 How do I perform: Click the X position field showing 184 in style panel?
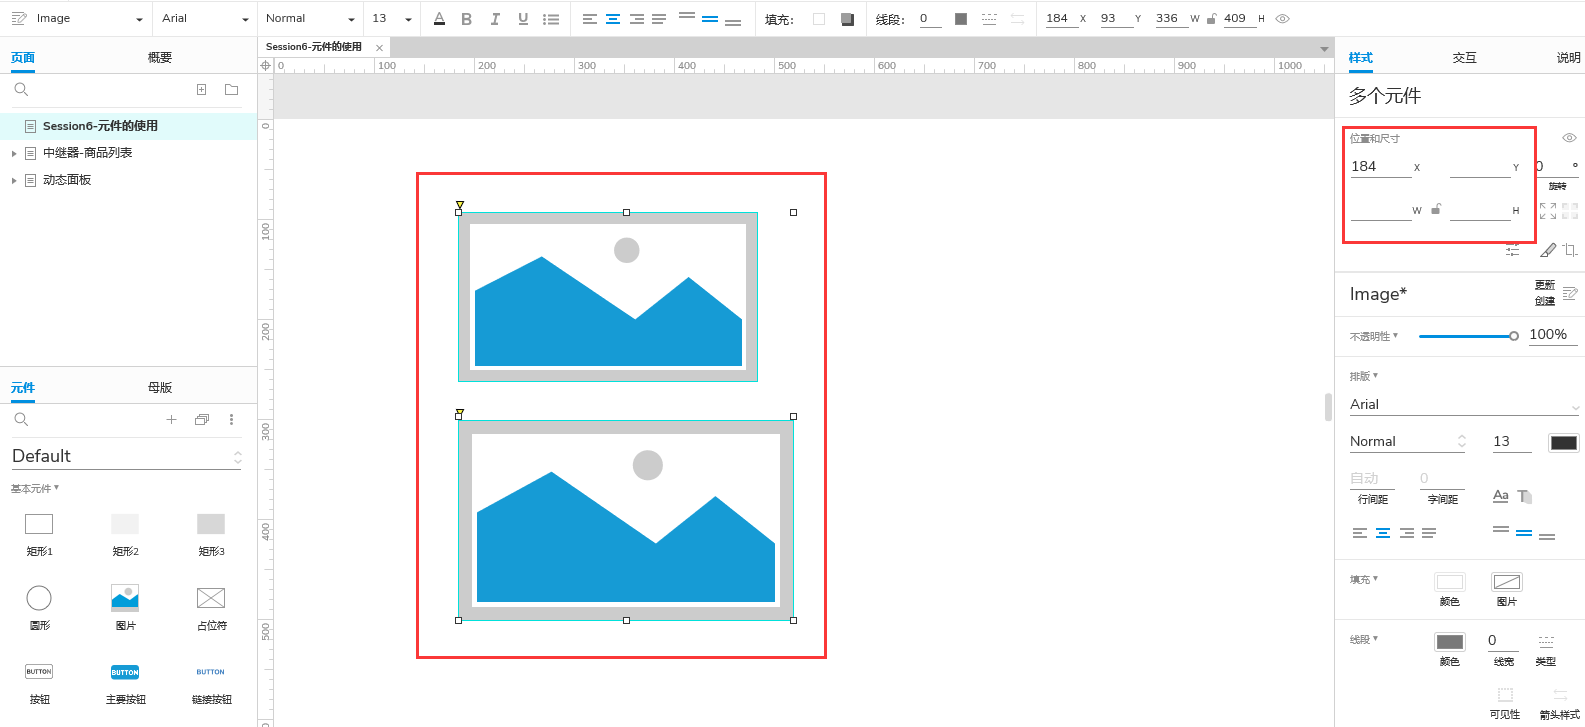(1380, 167)
